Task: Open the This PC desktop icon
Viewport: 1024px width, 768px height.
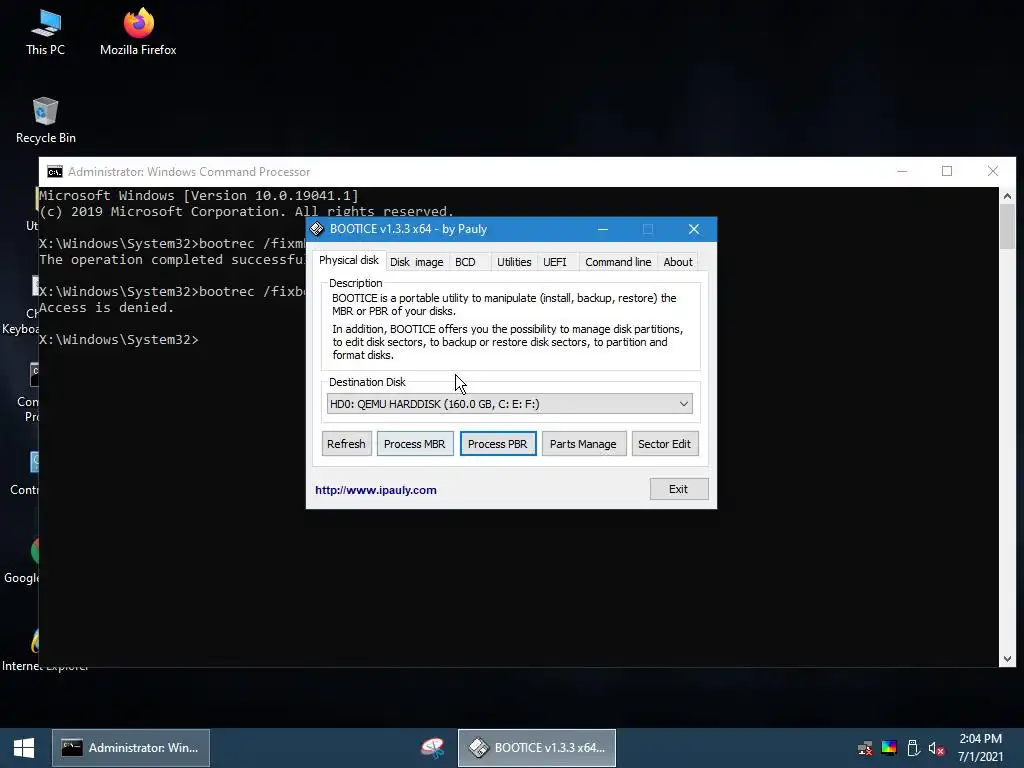Action: [x=46, y=32]
